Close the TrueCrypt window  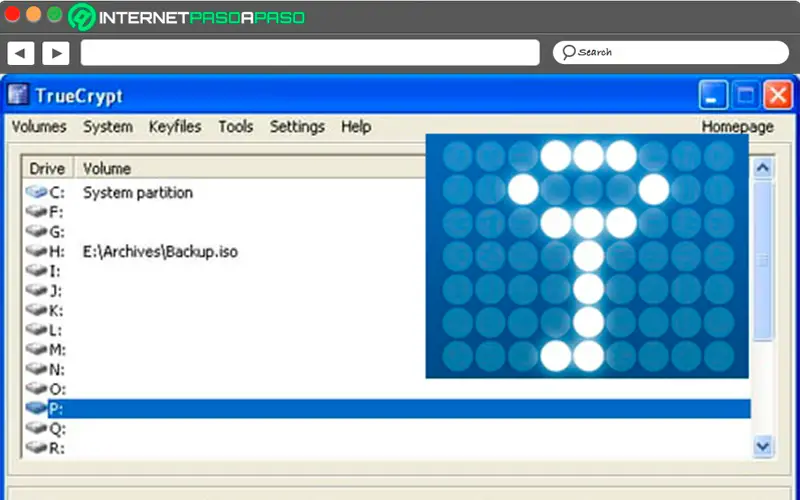tap(778, 95)
